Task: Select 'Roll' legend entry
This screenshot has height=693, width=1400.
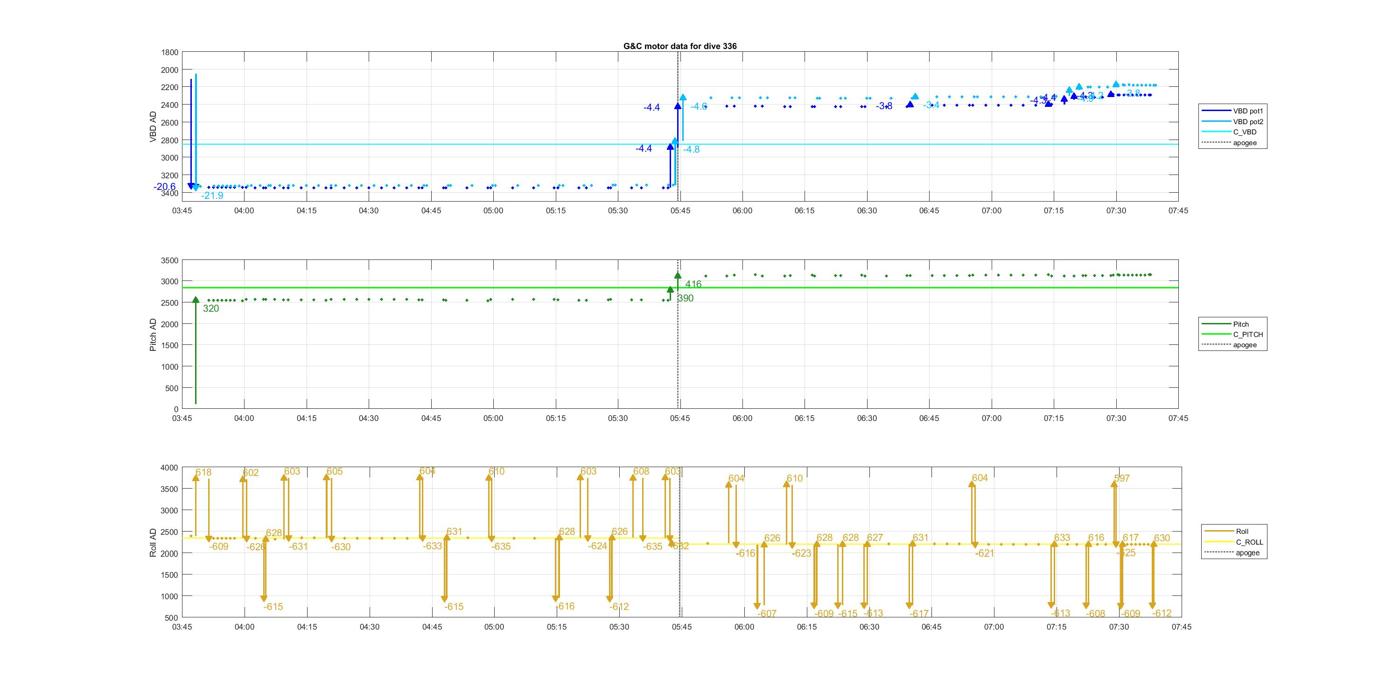Action: [1243, 531]
